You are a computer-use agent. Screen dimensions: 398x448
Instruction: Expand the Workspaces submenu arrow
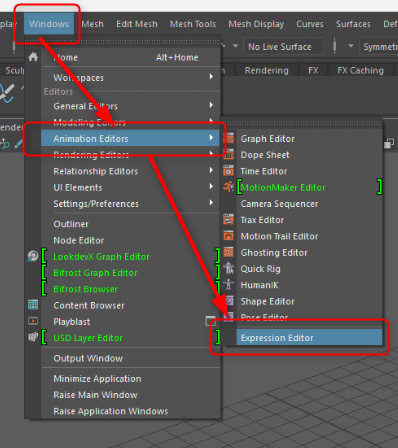pos(211,77)
